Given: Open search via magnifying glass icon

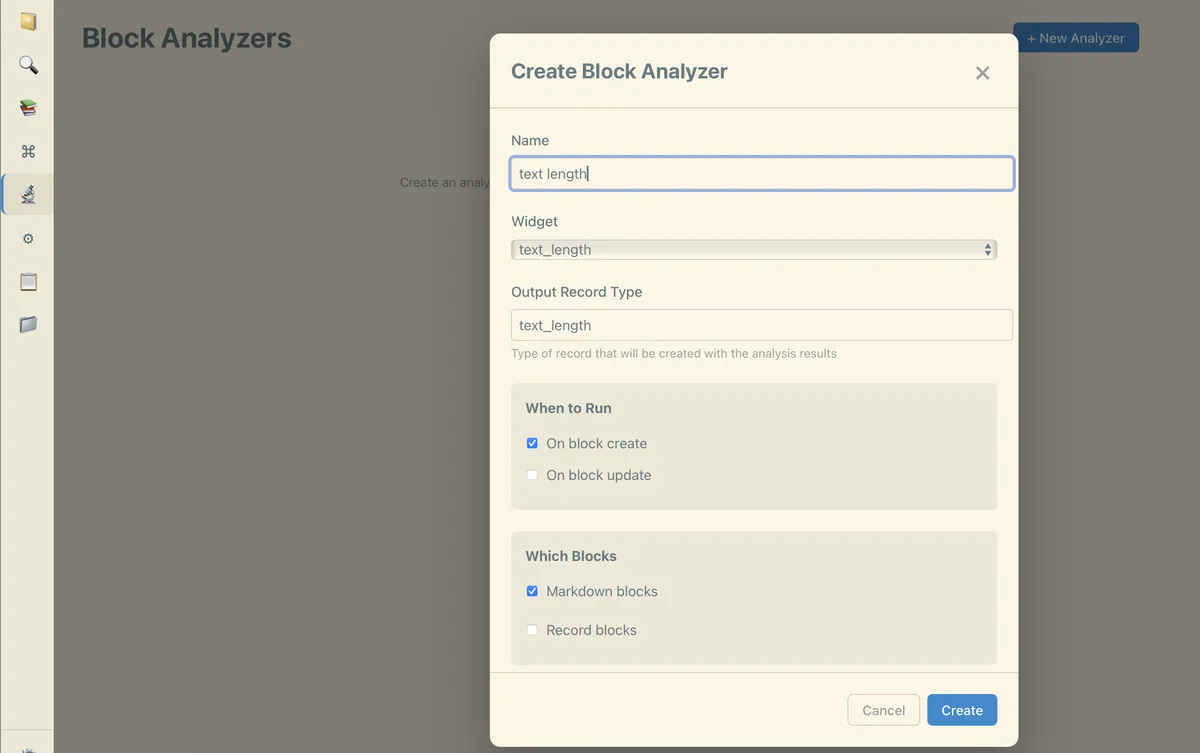Looking at the screenshot, I should 28,65.
